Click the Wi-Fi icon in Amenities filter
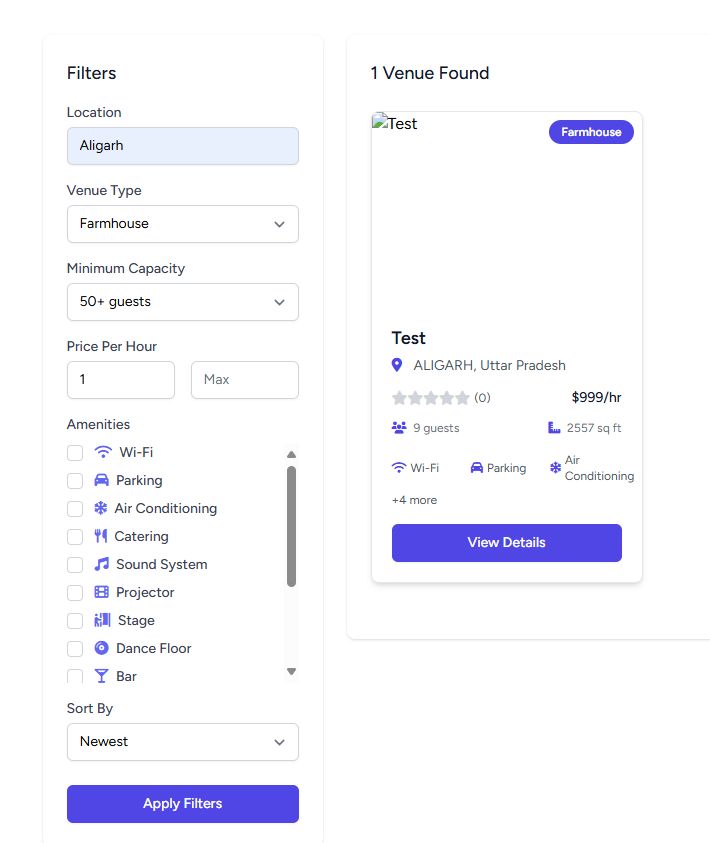710x843 pixels. (x=103, y=452)
